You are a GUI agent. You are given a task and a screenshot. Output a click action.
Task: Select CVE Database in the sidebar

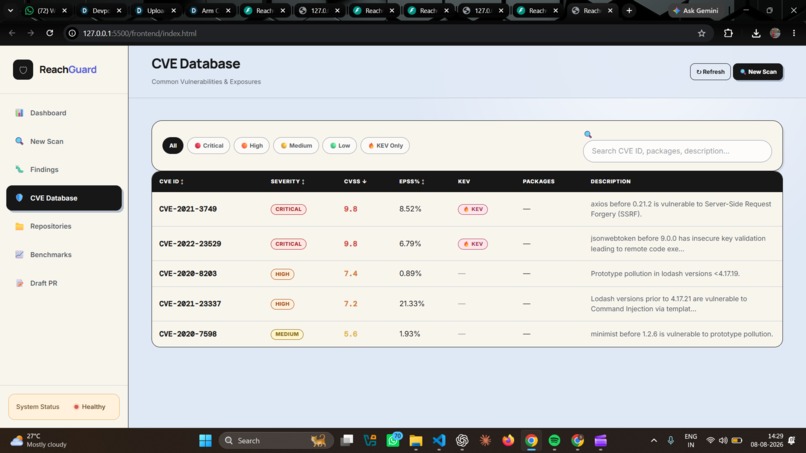[x=64, y=198]
